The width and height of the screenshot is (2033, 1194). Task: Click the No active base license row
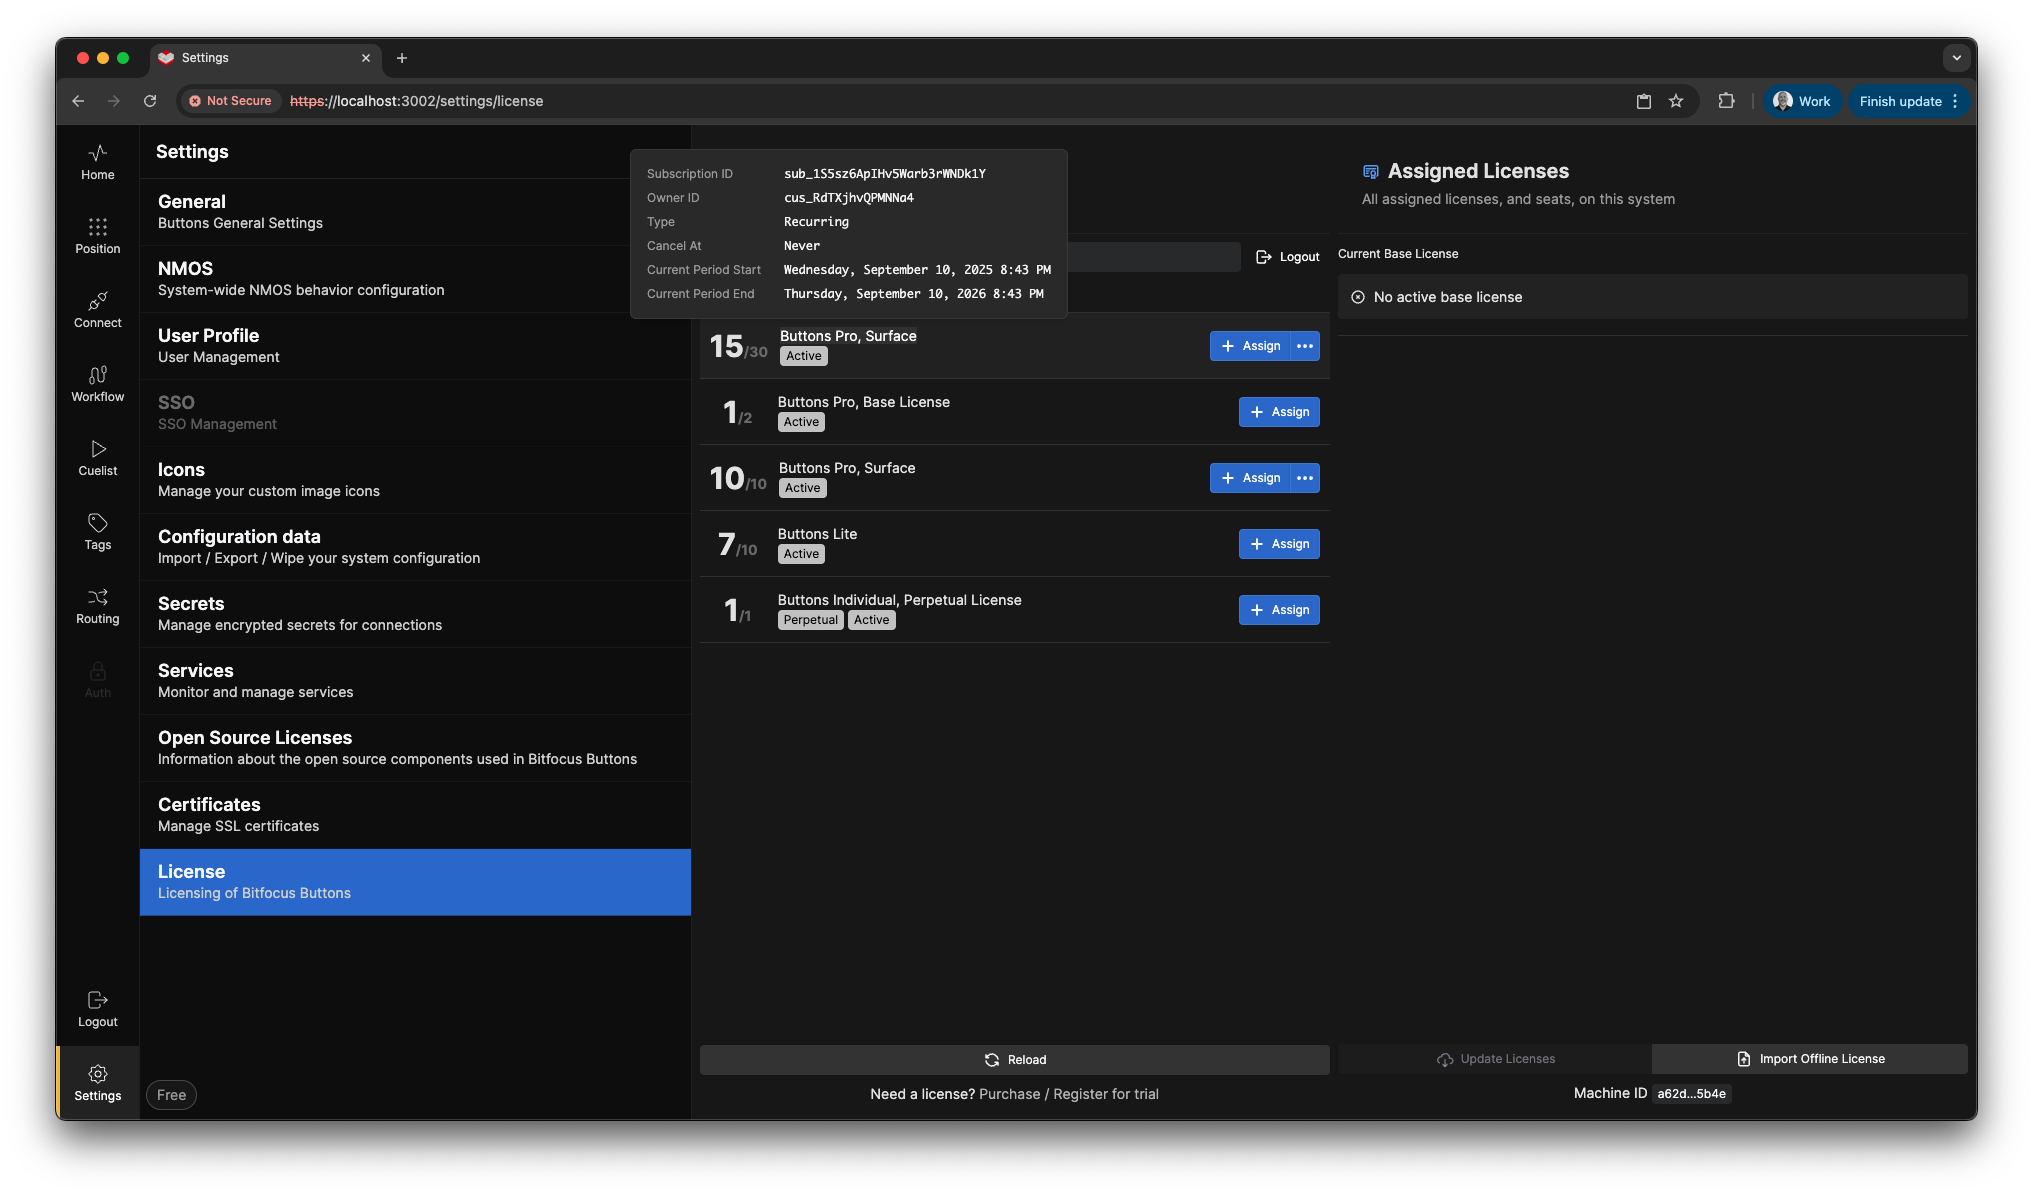(x=1652, y=297)
